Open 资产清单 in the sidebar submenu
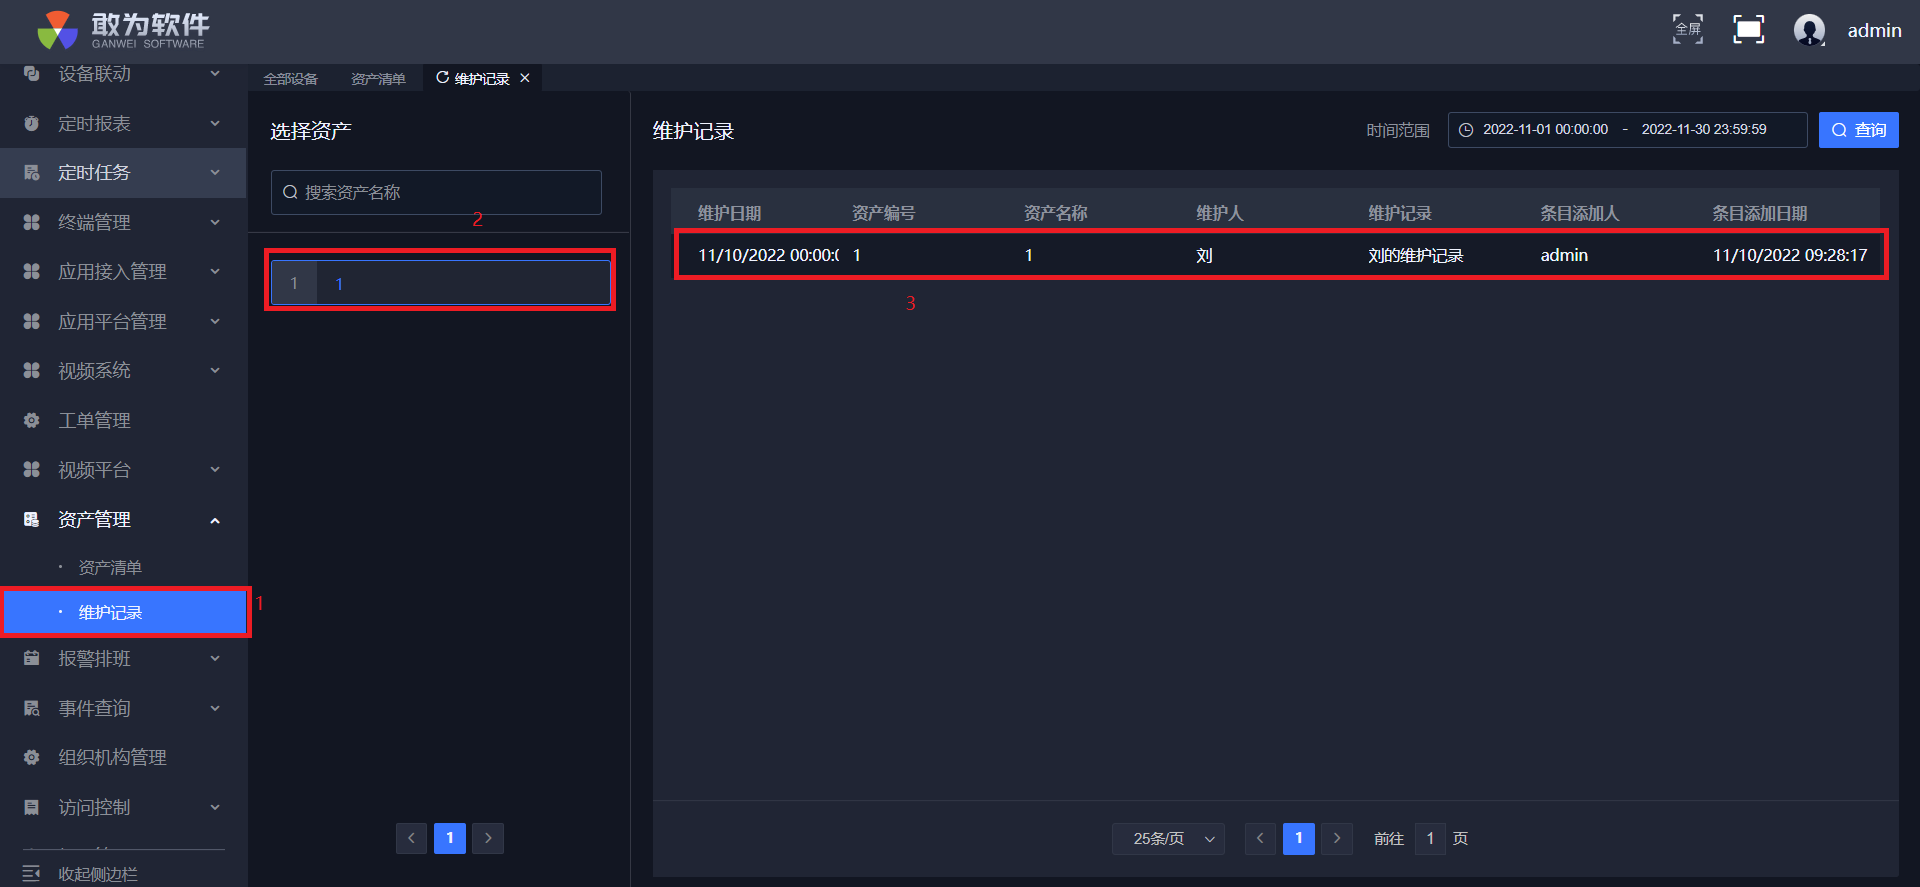The width and height of the screenshot is (1920, 887). click(x=110, y=568)
